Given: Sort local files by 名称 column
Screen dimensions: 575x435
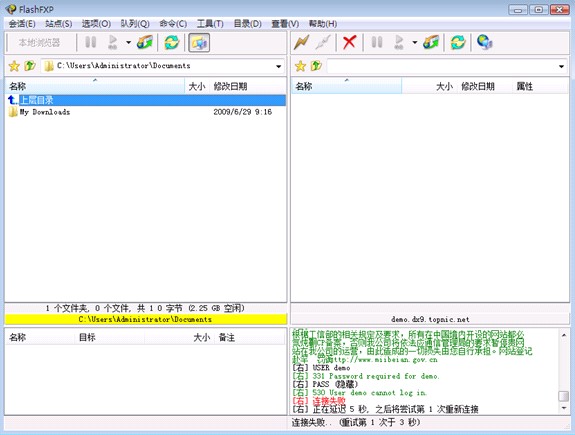Looking at the screenshot, I should coord(95,87).
